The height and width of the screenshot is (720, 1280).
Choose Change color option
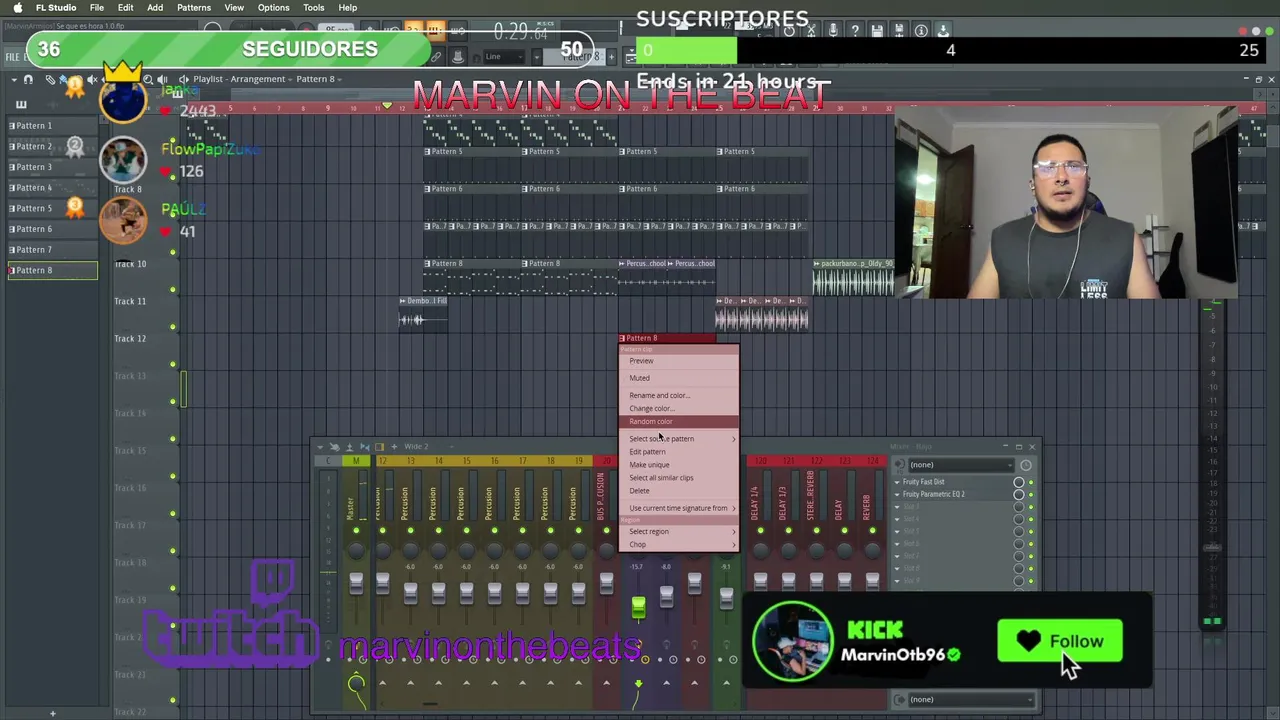679,408
